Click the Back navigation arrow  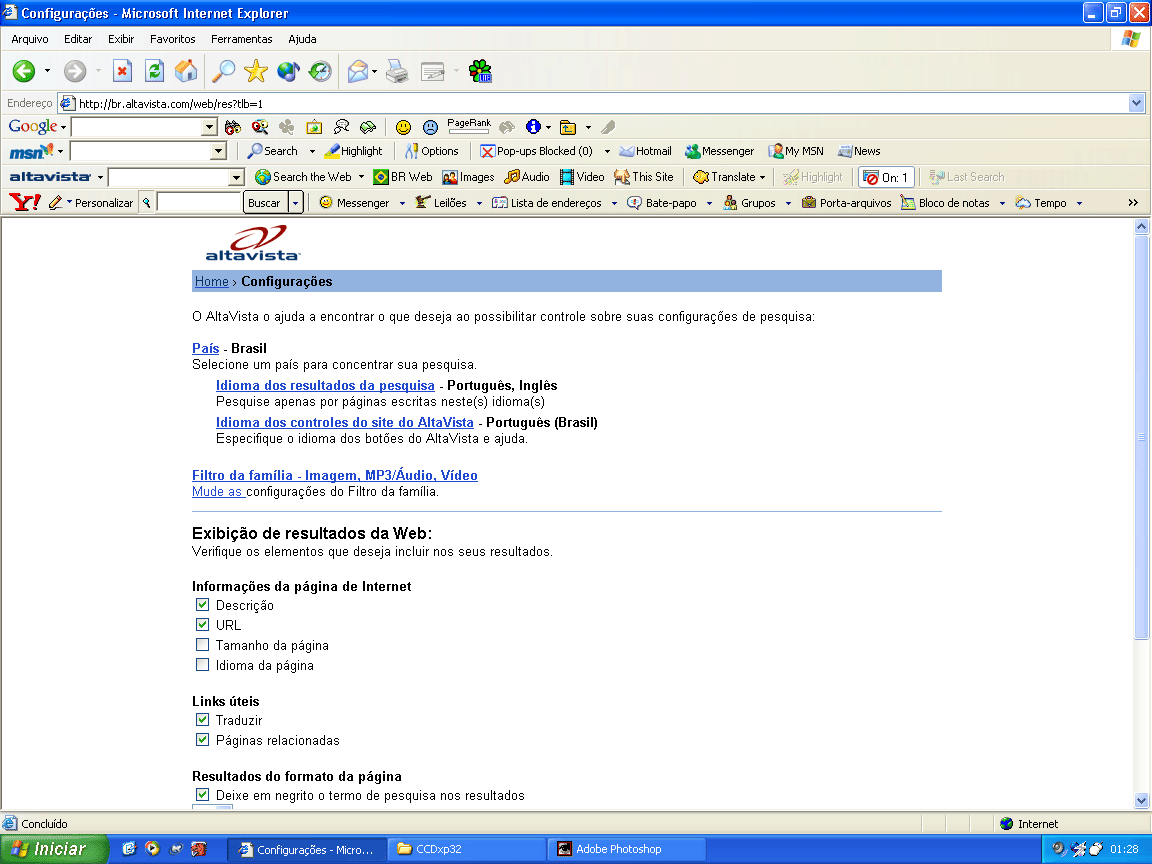click(24, 71)
